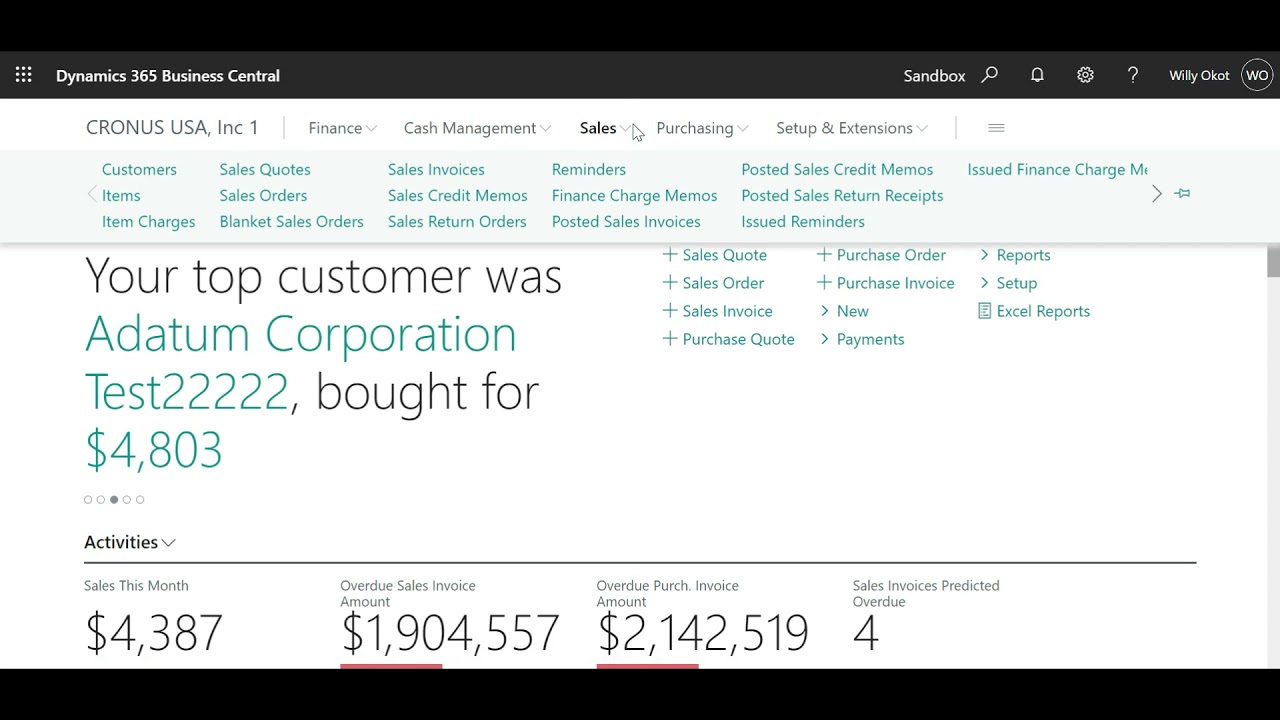
Task: Open Issued Reminders
Action: tap(803, 221)
